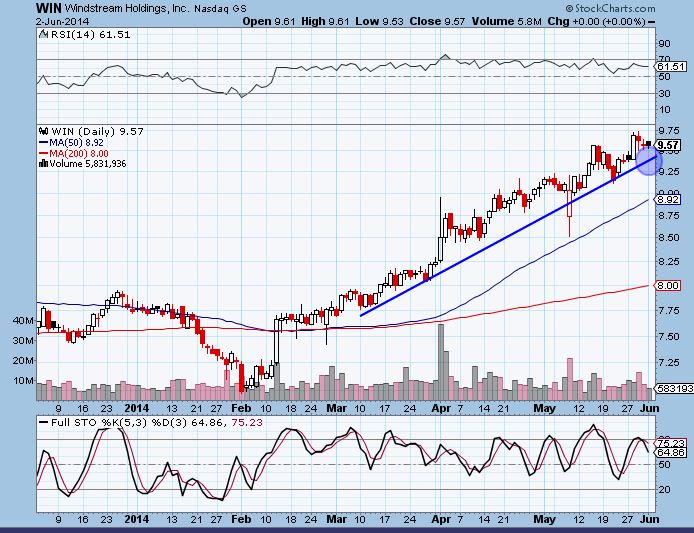
Task: Click the 583193 volume tag on the price axis
Action: pyautogui.click(x=675, y=388)
